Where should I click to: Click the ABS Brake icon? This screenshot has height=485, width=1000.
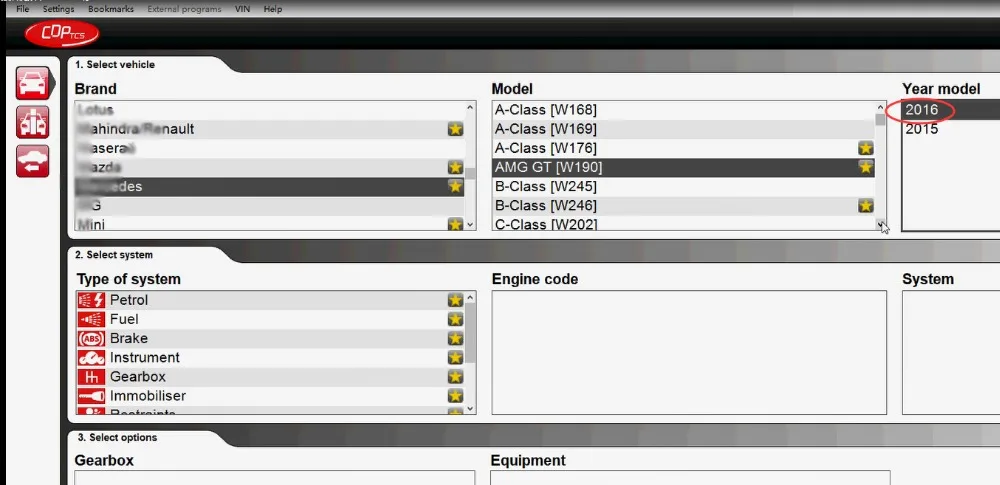[91, 338]
